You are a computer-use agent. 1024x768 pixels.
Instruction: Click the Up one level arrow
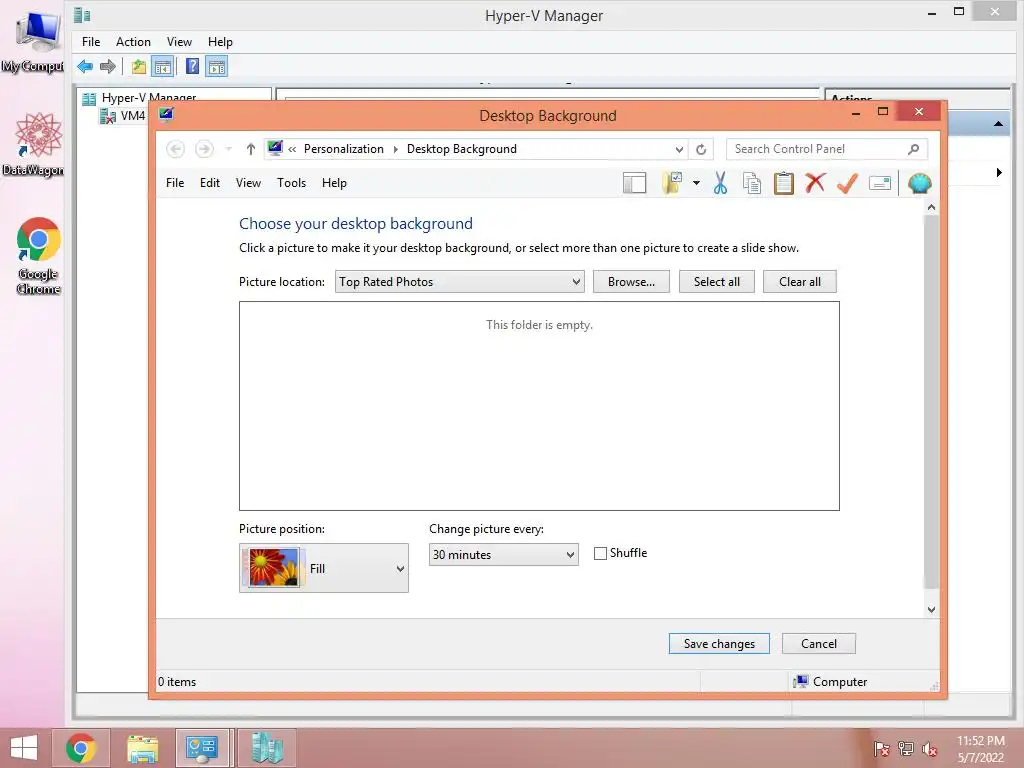[x=250, y=149]
